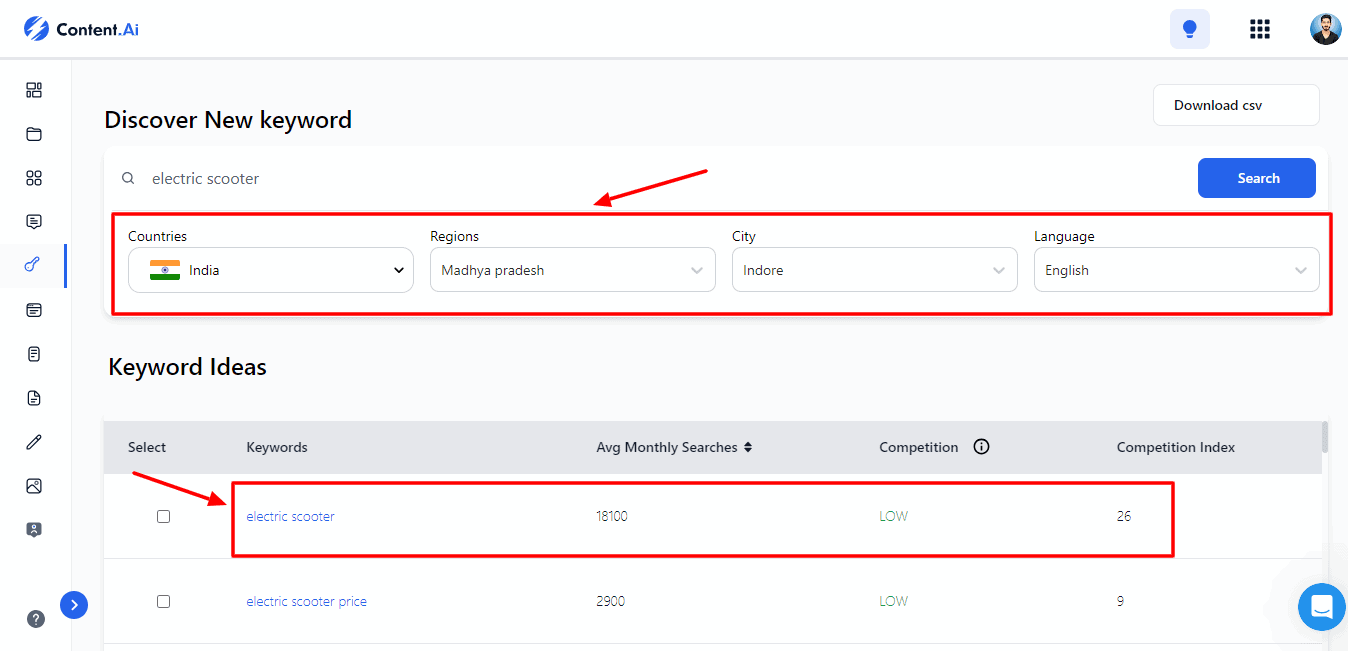Open the live chat support bubble
Image resolution: width=1348 pixels, height=651 pixels.
click(1321, 607)
